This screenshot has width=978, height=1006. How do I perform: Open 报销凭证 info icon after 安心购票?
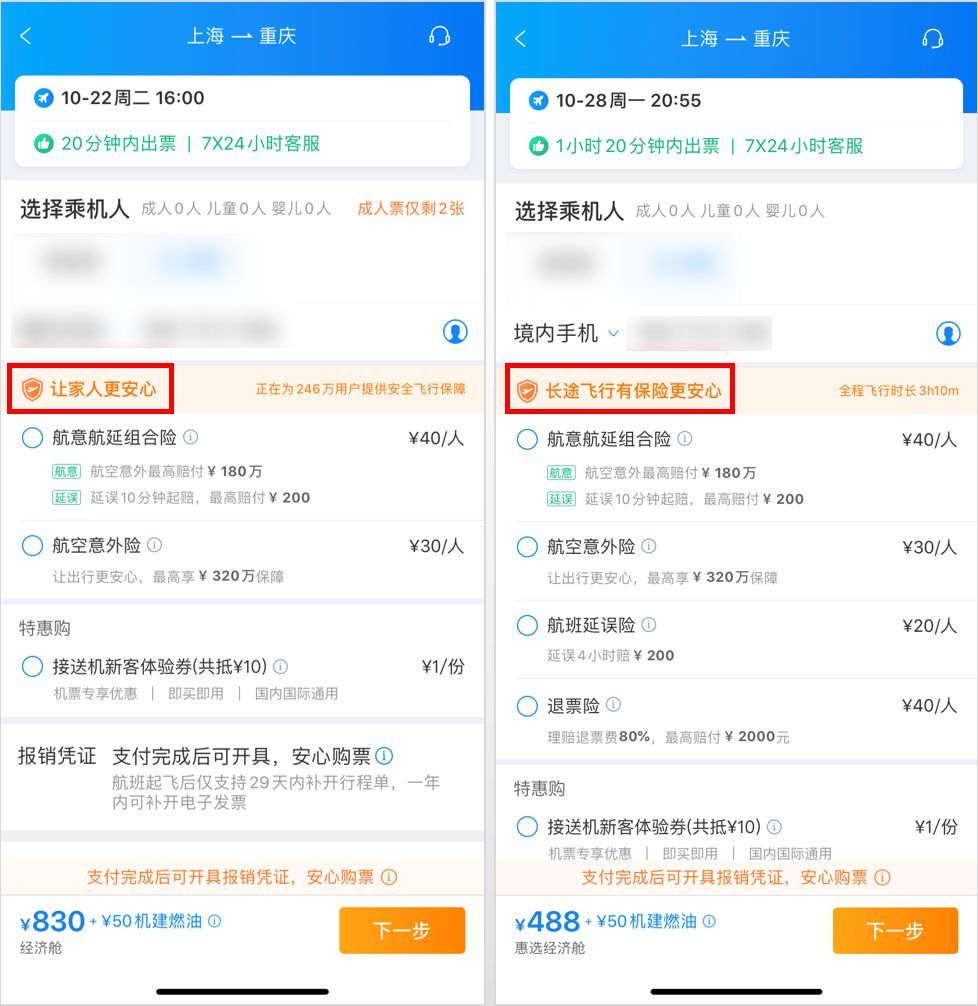click(384, 756)
